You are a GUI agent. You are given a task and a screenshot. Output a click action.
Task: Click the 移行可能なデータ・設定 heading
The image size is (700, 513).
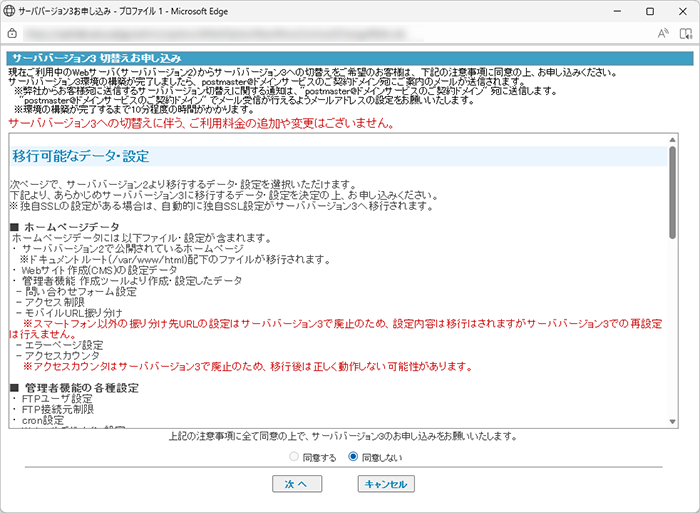pyautogui.click(x=80, y=156)
